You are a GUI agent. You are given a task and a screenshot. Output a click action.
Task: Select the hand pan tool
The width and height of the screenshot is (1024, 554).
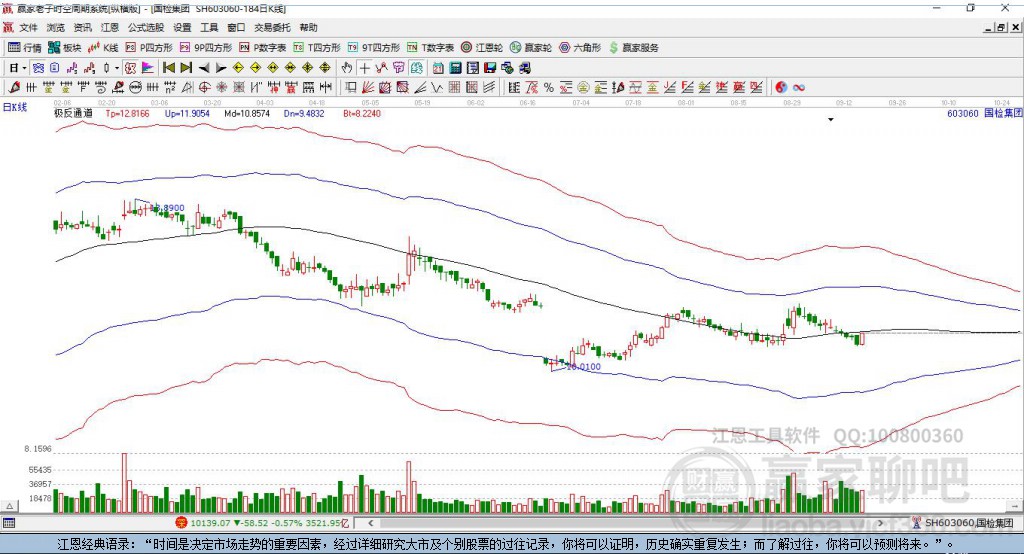tap(346, 68)
